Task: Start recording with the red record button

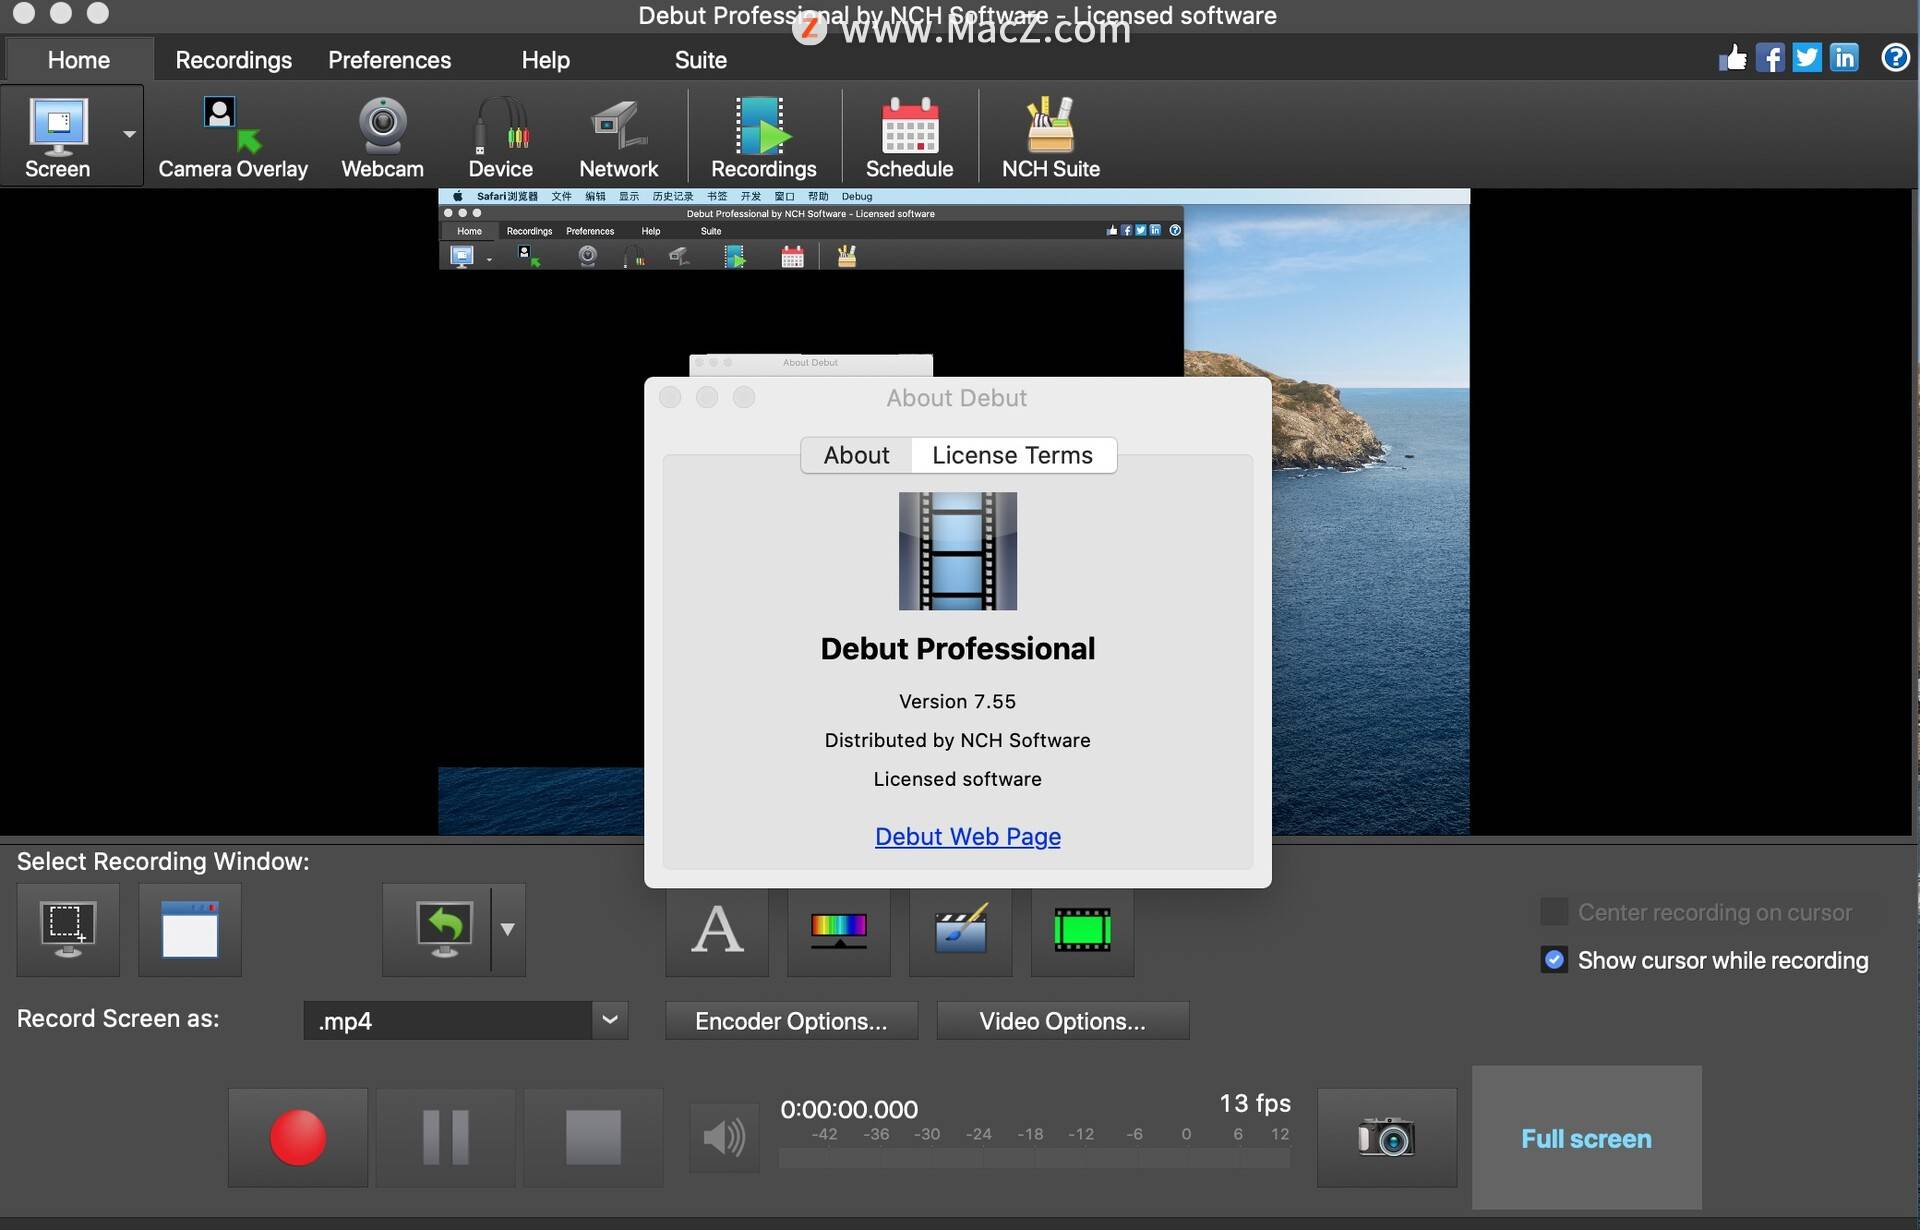Action: 298,1138
